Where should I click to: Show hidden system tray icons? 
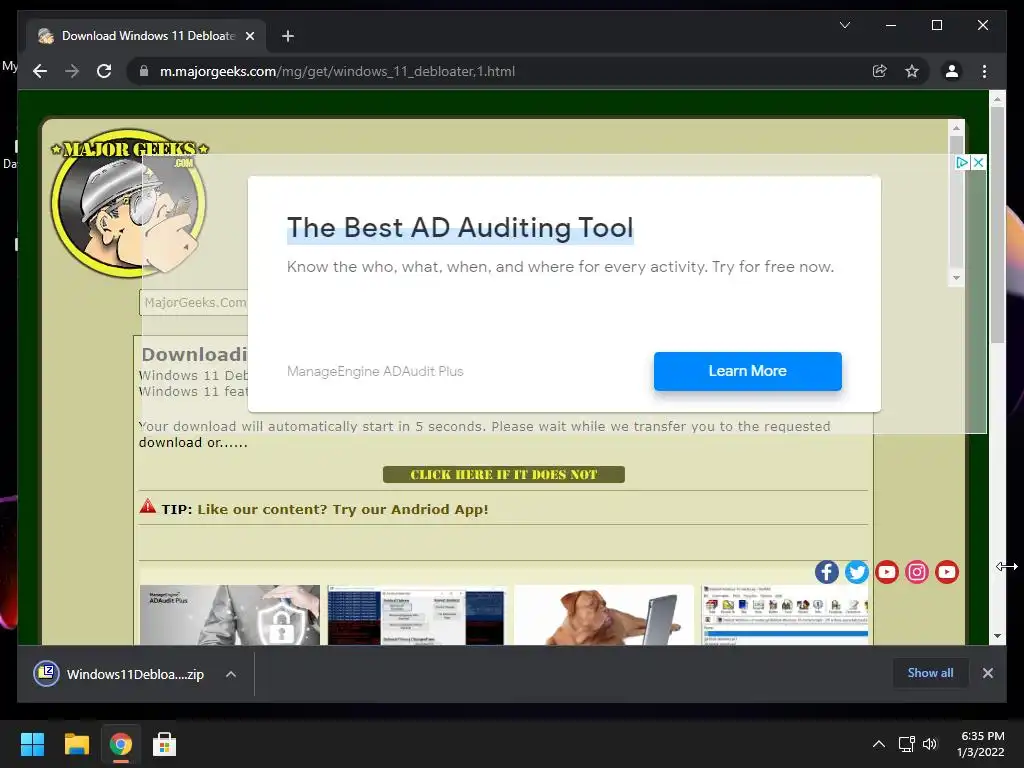pyautogui.click(x=879, y=744)
